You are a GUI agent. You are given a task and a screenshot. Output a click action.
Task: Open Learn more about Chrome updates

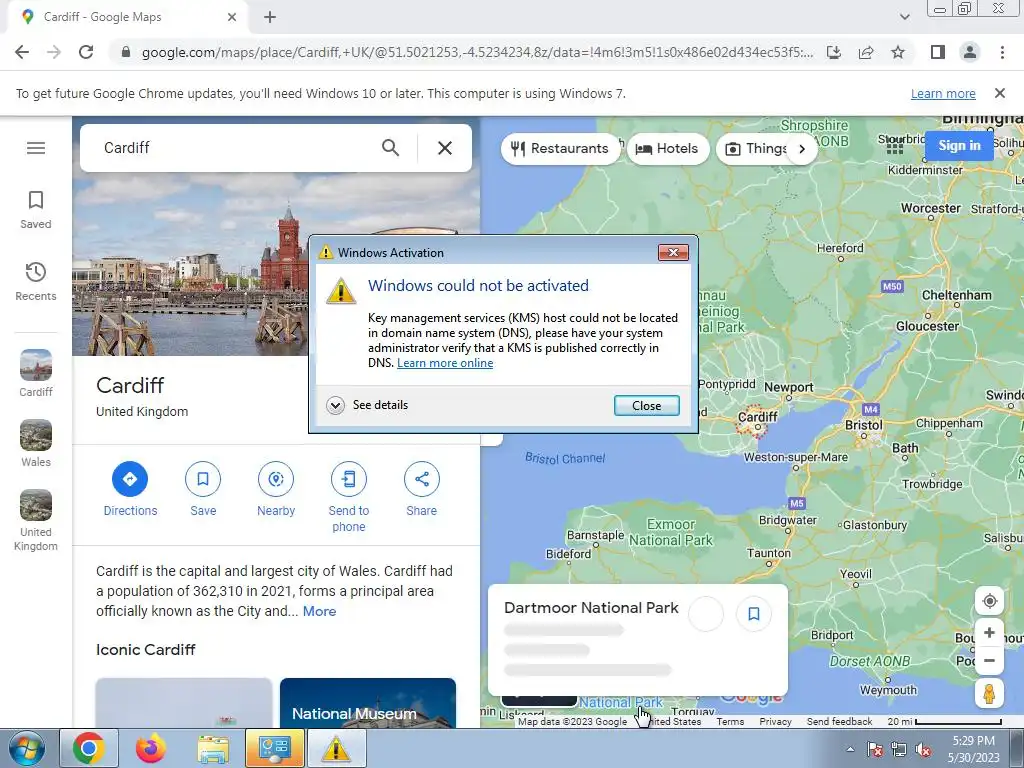click(943, 93)
